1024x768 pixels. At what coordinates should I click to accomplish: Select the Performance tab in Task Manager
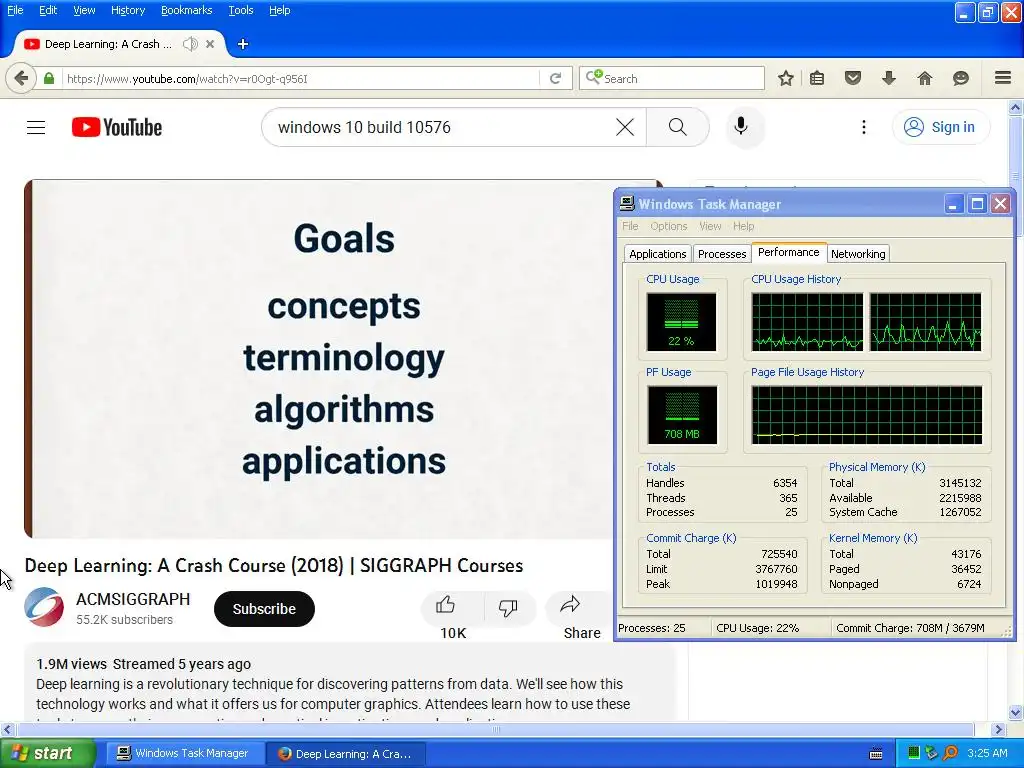pos(788,252)
